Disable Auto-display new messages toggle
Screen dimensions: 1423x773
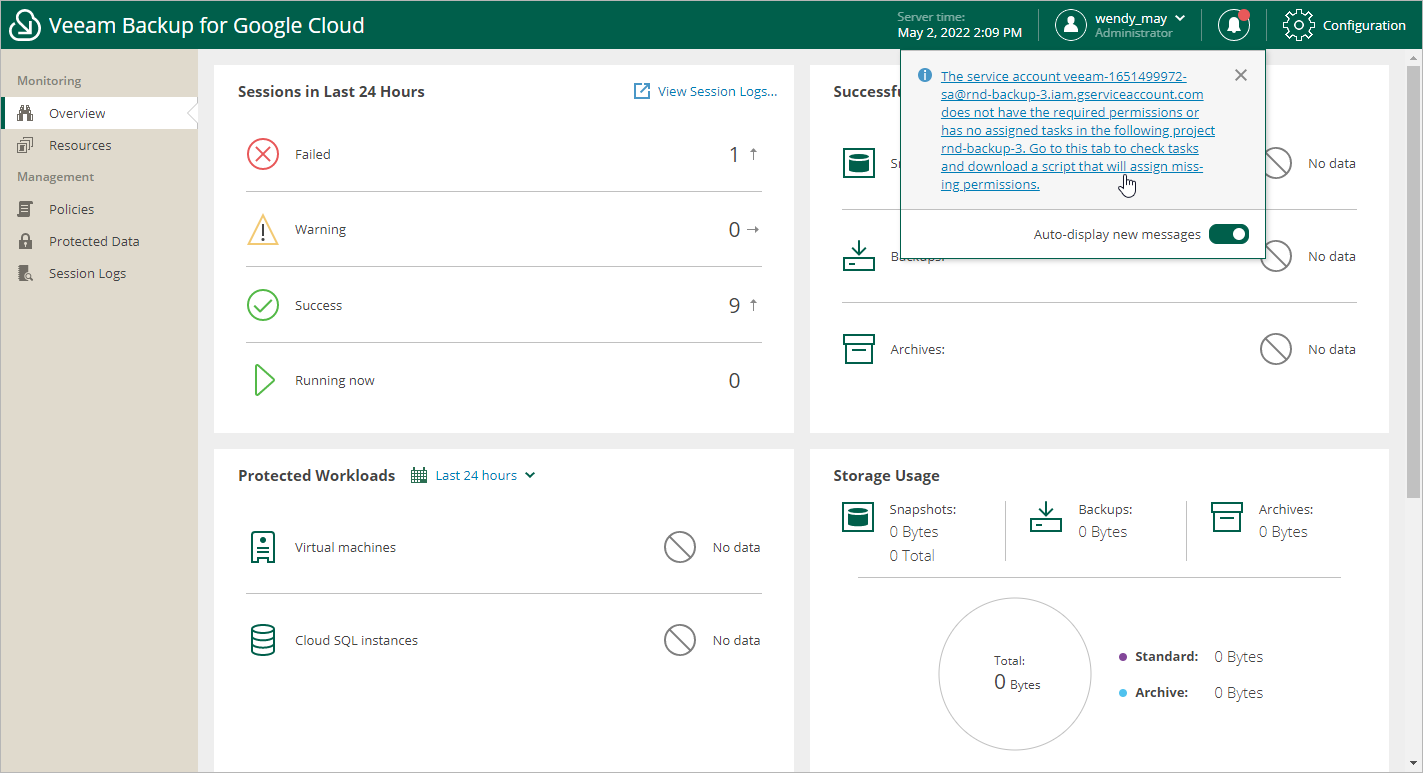[1229, 234]
